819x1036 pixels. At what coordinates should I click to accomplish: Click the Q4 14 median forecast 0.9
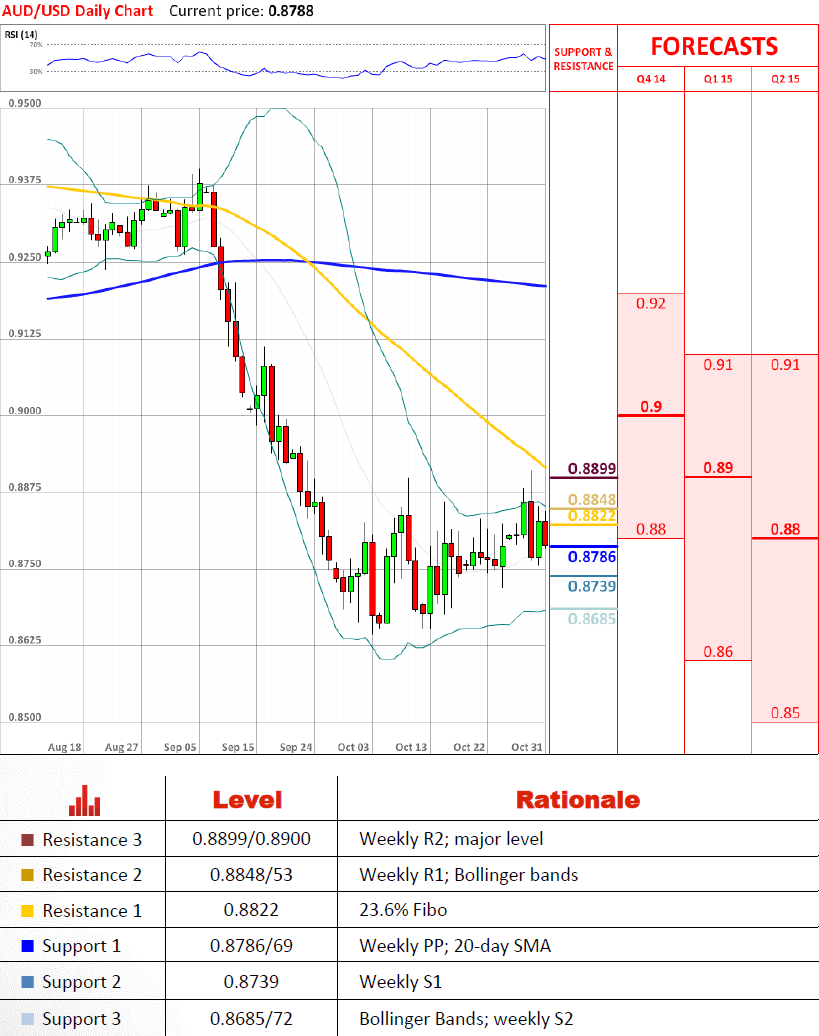tap(651, 406)
